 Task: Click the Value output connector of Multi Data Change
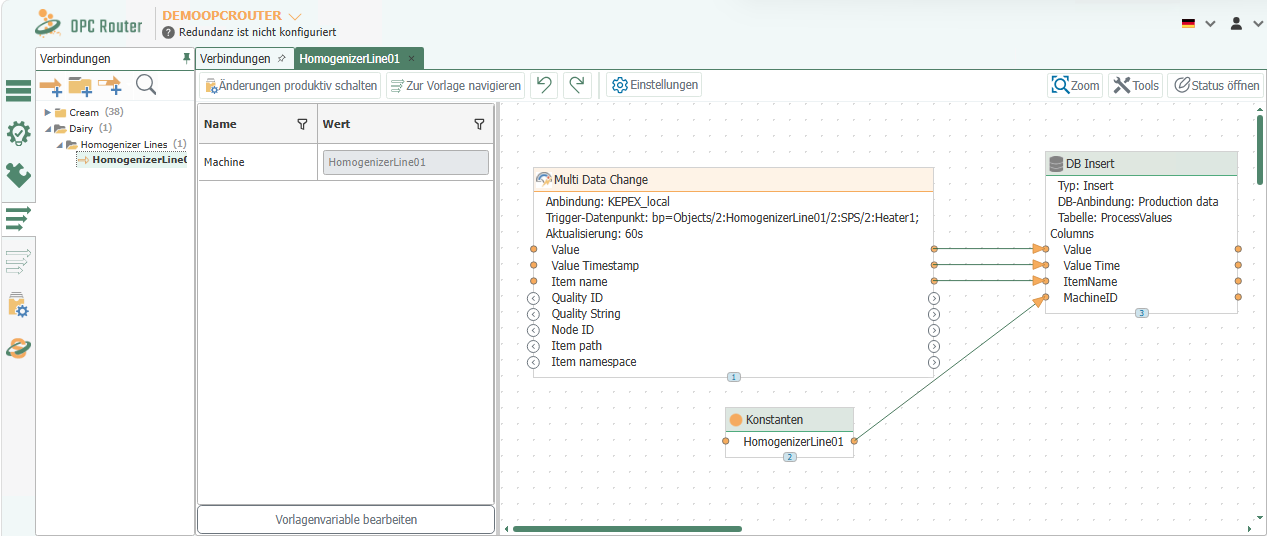(x=934, y=249)
